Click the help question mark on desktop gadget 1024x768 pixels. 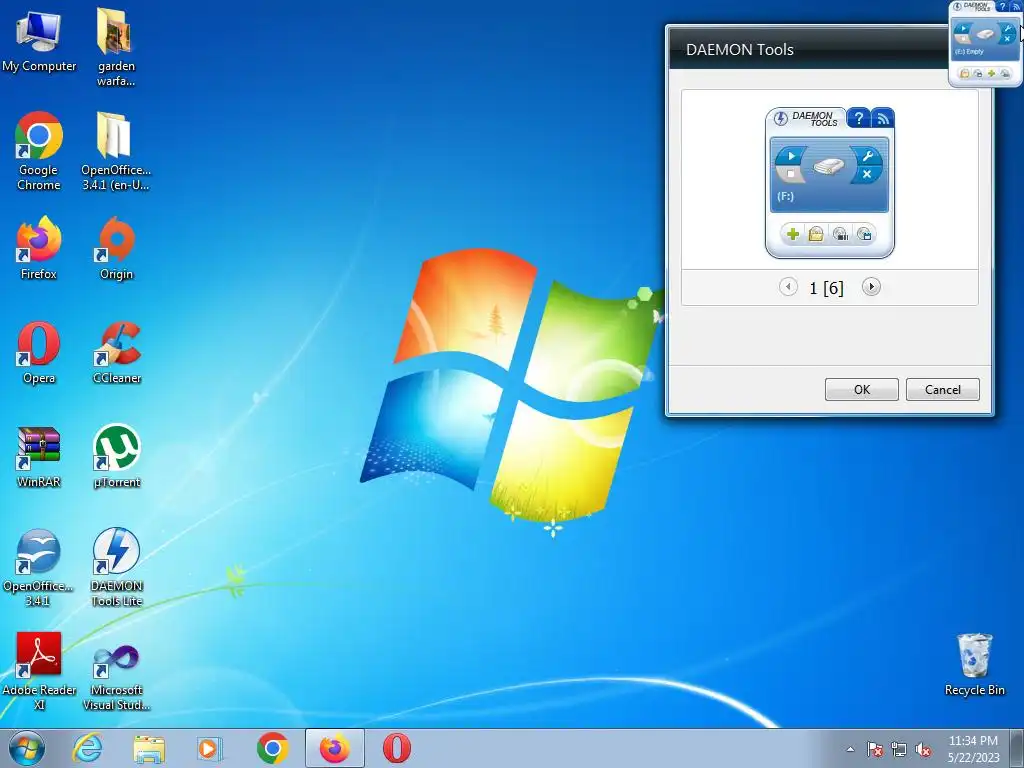(x=1002, y=7)
